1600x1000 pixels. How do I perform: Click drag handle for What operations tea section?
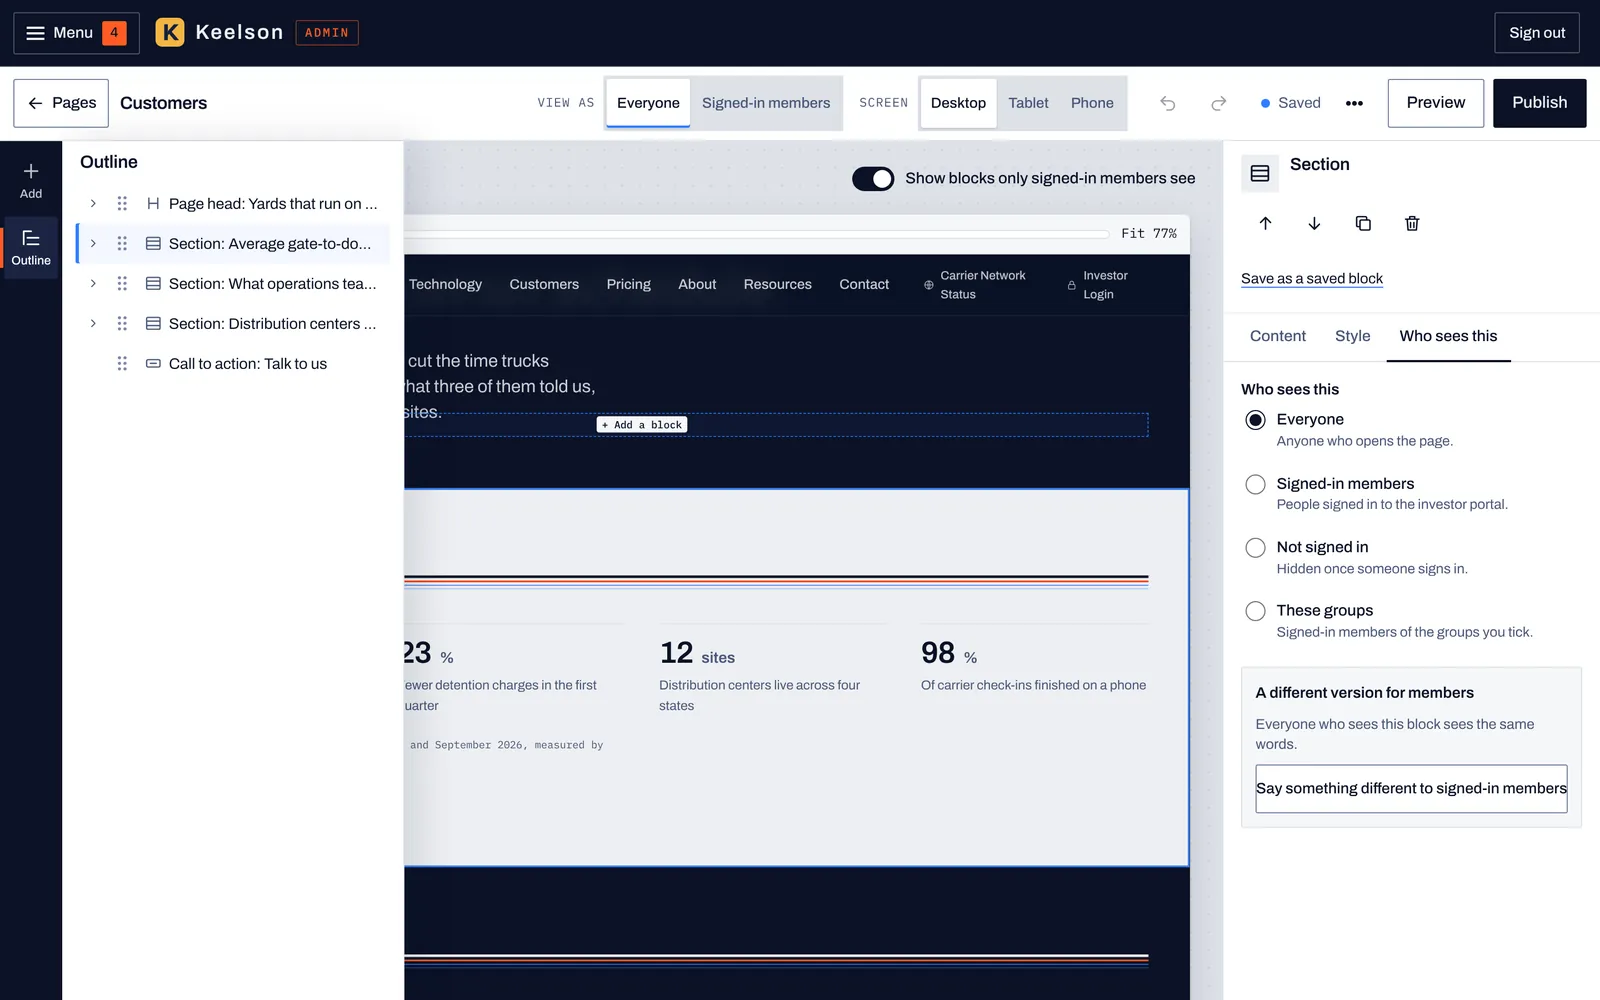(122, 283)
